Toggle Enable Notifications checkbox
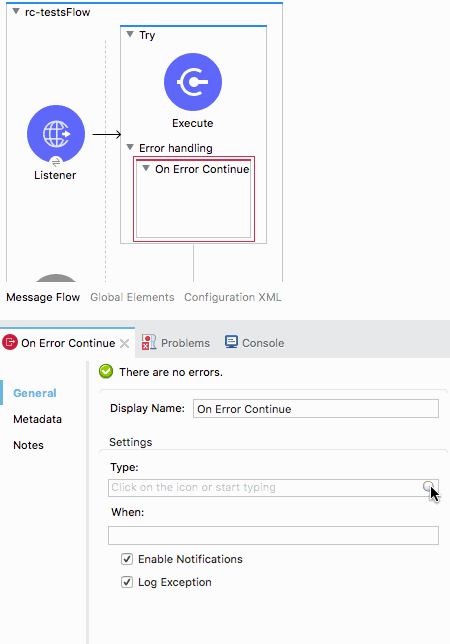 coord(127,559)
